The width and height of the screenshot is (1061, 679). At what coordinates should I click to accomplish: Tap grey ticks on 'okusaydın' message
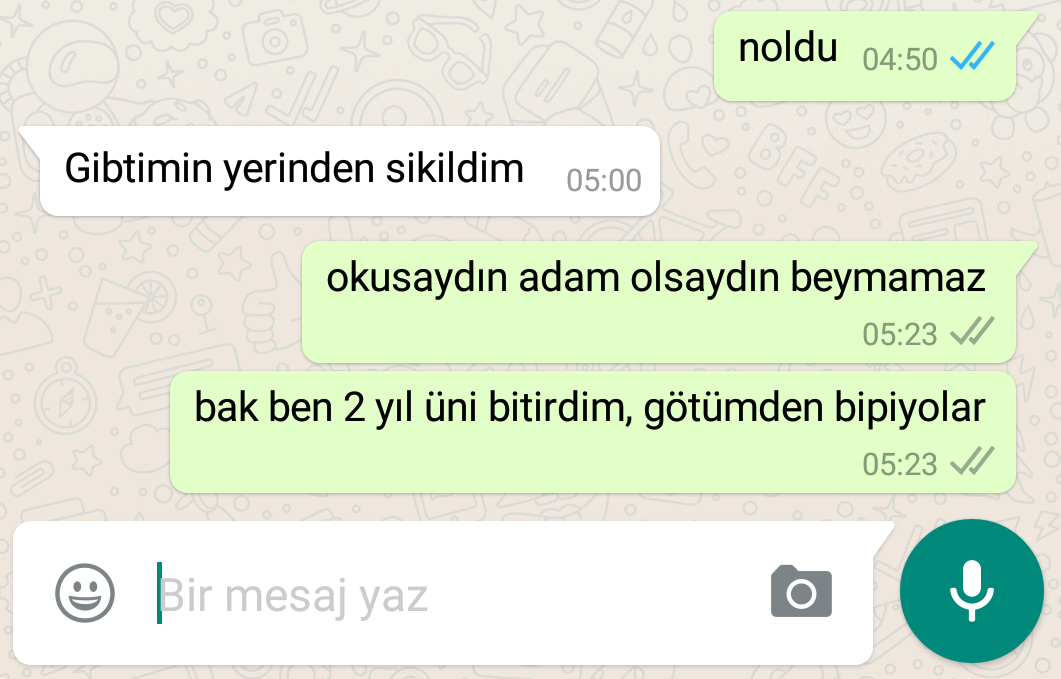(x=972, y=331)
